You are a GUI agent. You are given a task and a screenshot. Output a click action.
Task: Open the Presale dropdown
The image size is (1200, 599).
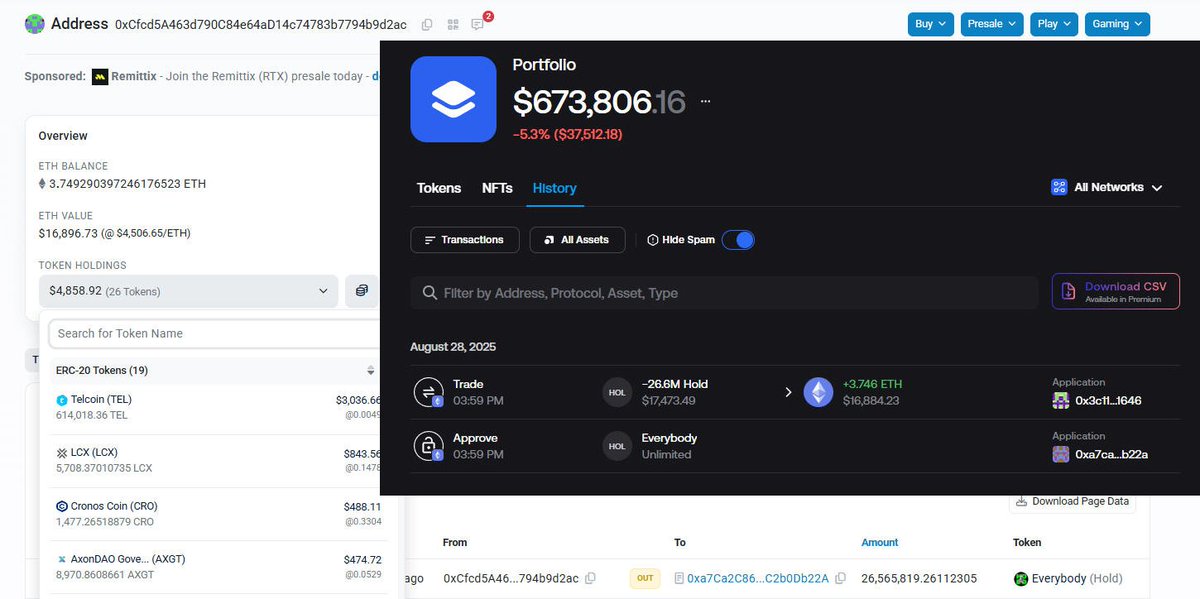(992, 24)
